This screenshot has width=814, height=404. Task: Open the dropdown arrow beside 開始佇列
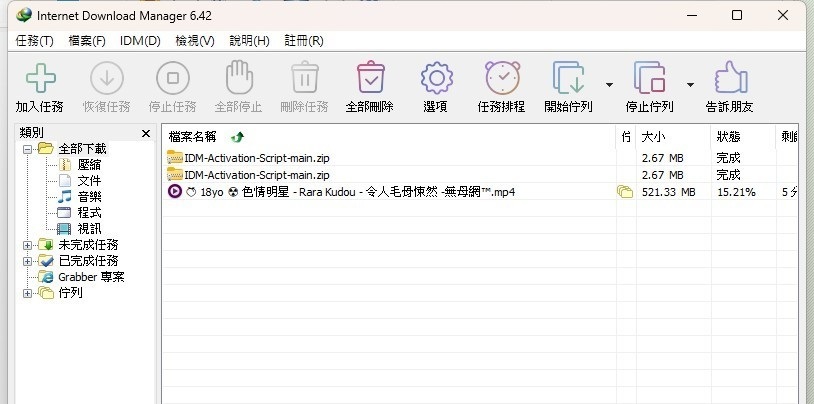609,84
